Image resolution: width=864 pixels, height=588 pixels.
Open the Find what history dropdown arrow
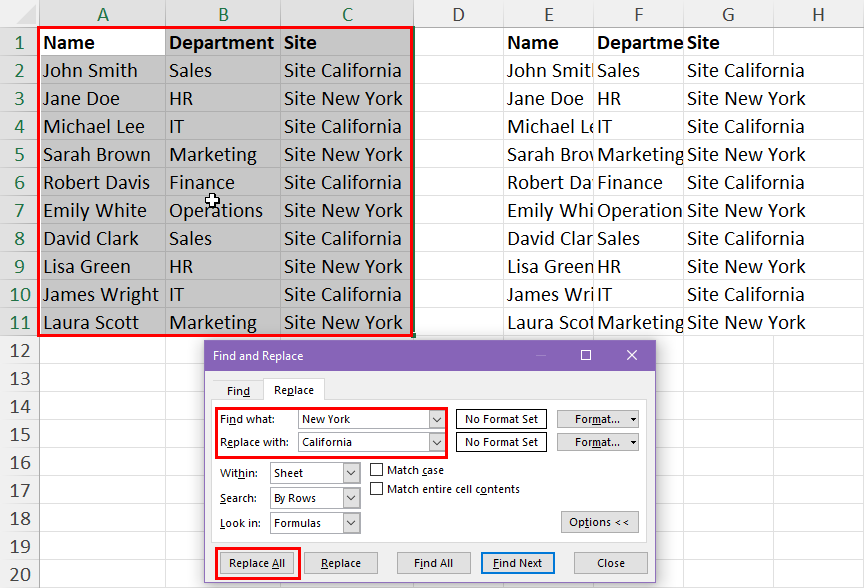436,419
